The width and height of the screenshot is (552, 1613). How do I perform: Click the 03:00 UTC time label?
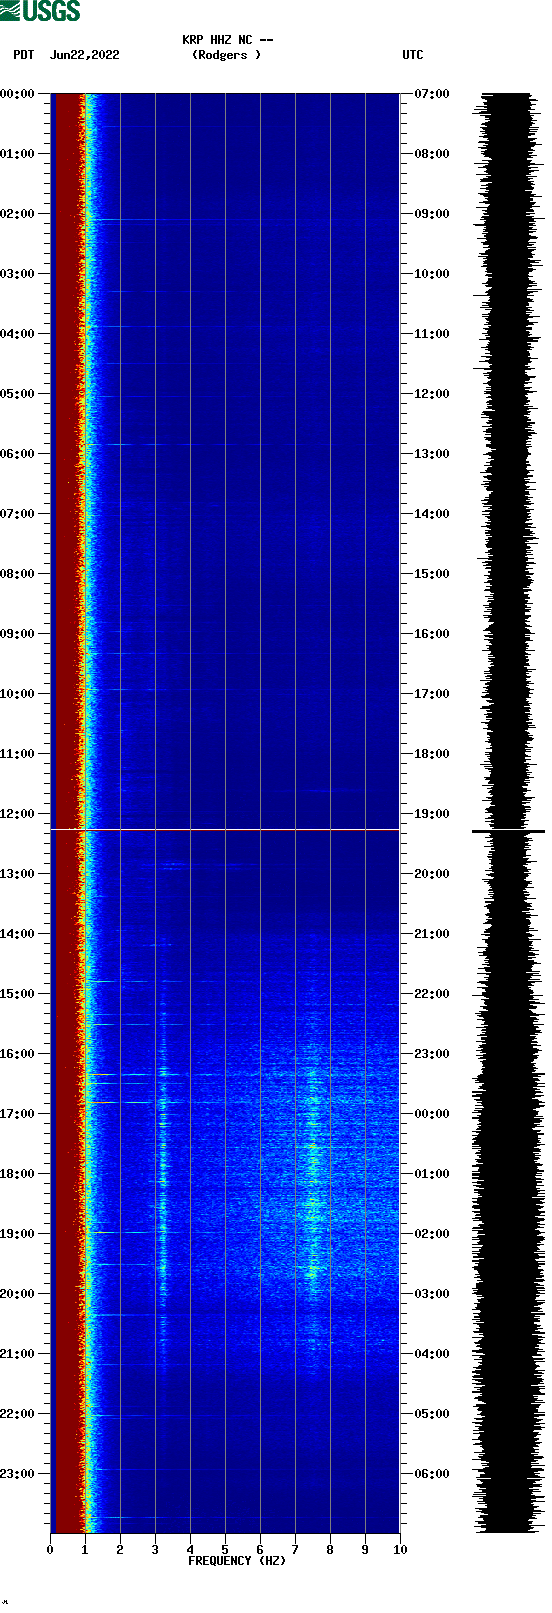(432, 1294)
